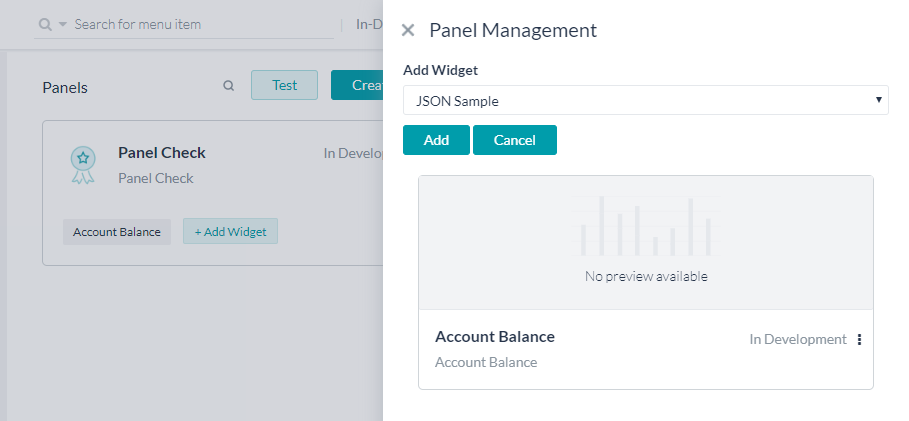The width and height of the screenshot is (909, 421).
Task: Cancel adding the widget
Action: (514, 140)
